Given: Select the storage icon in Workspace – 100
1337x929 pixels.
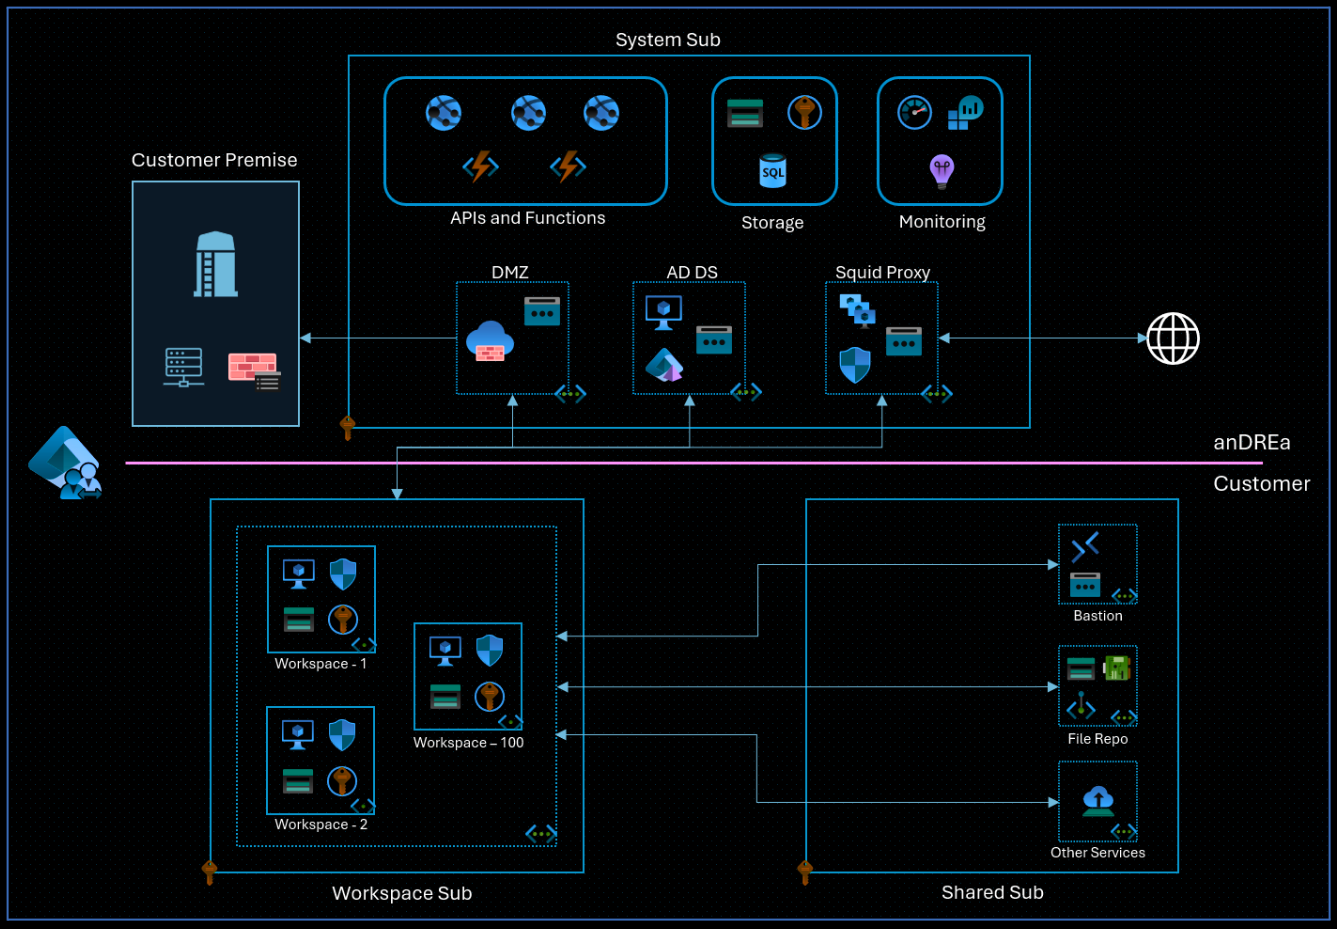Looking at the screenshot, I should pos(445,696).
